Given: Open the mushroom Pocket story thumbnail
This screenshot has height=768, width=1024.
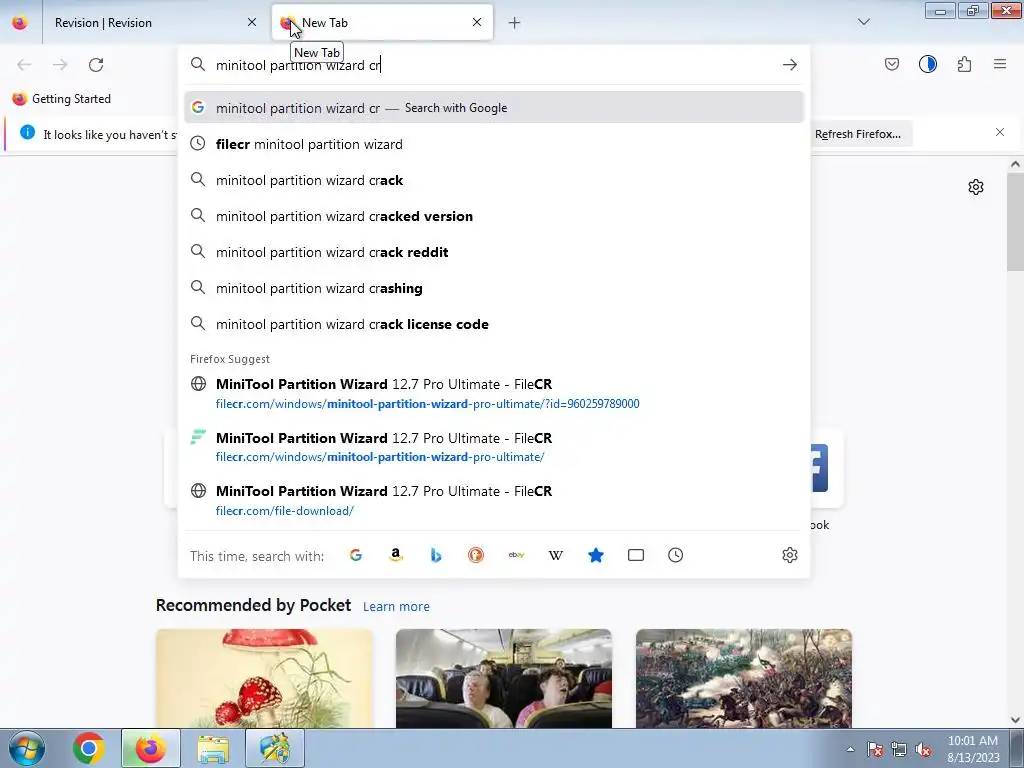Looking at the screenshot, I should pos(264,678).
